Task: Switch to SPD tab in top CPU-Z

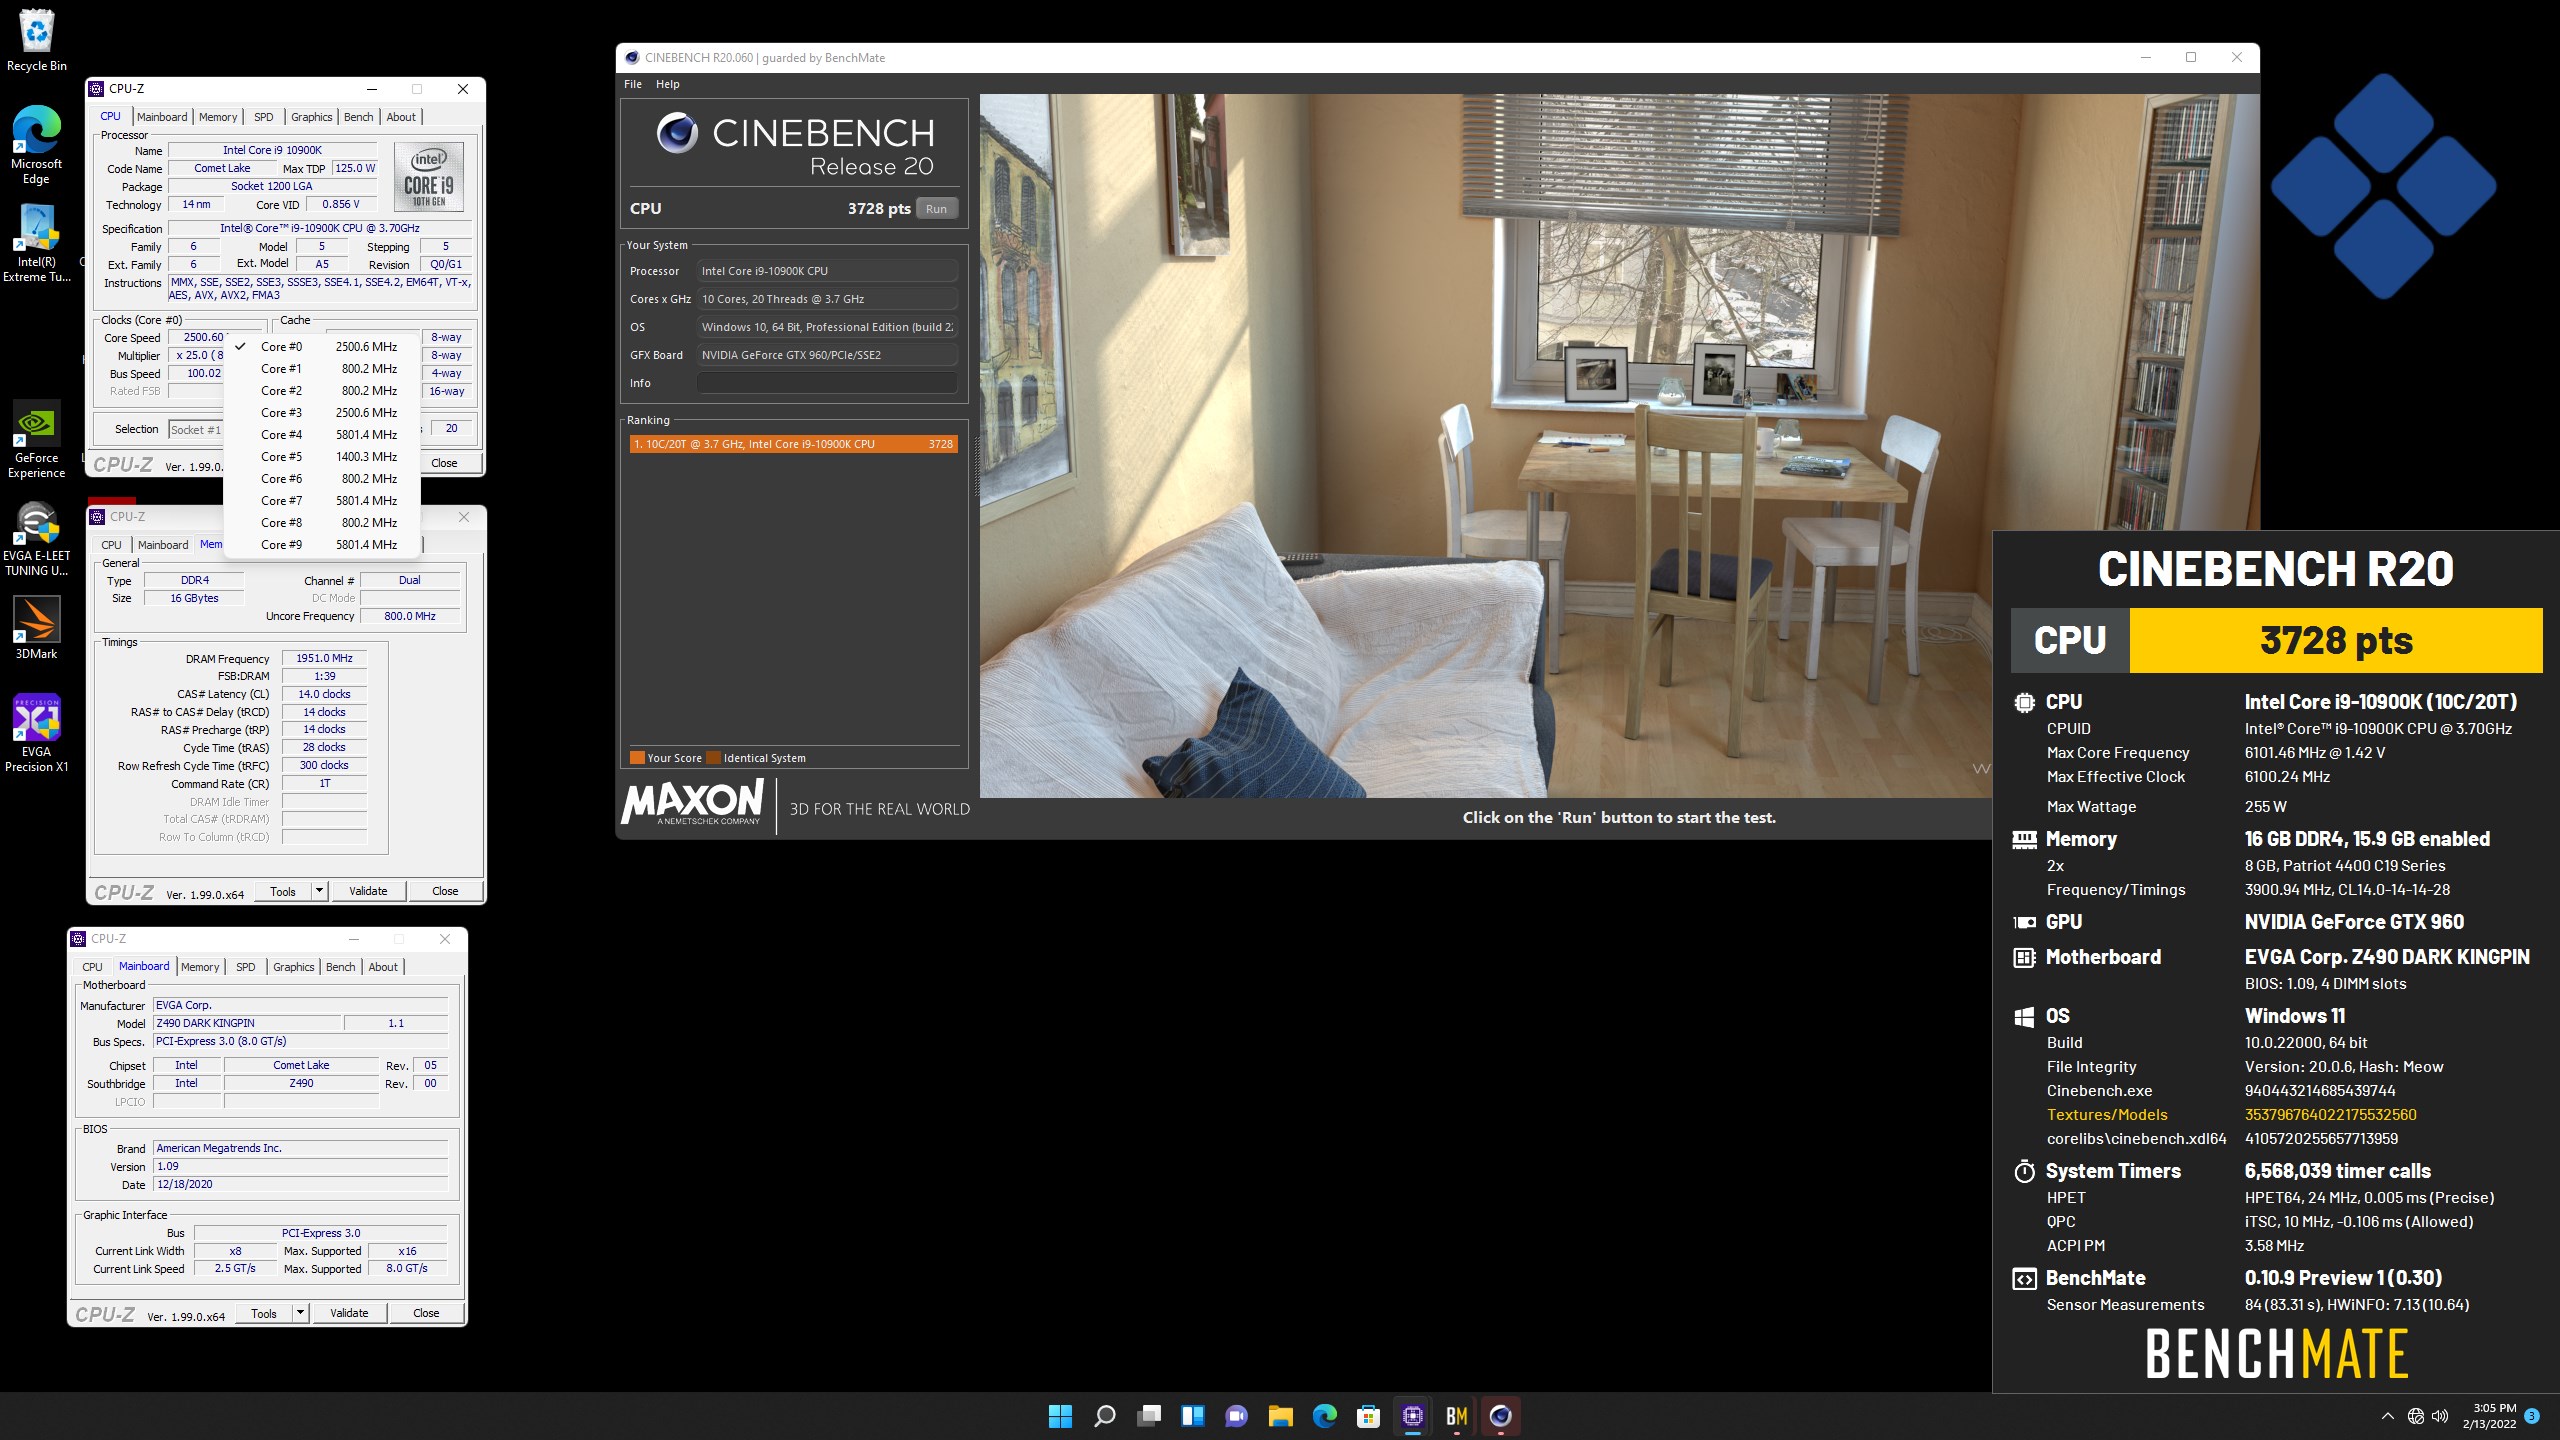Action: click(x=264, y=117)
